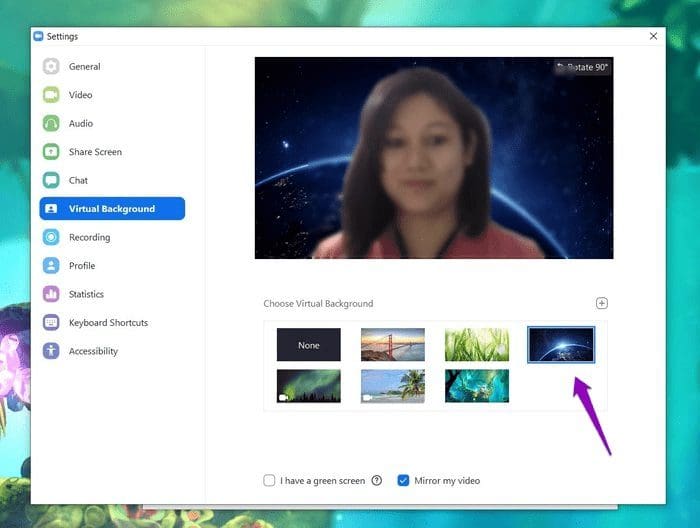Go to the Share Screen tab
This screenshot has height=528, width=700.
point(112,152)
